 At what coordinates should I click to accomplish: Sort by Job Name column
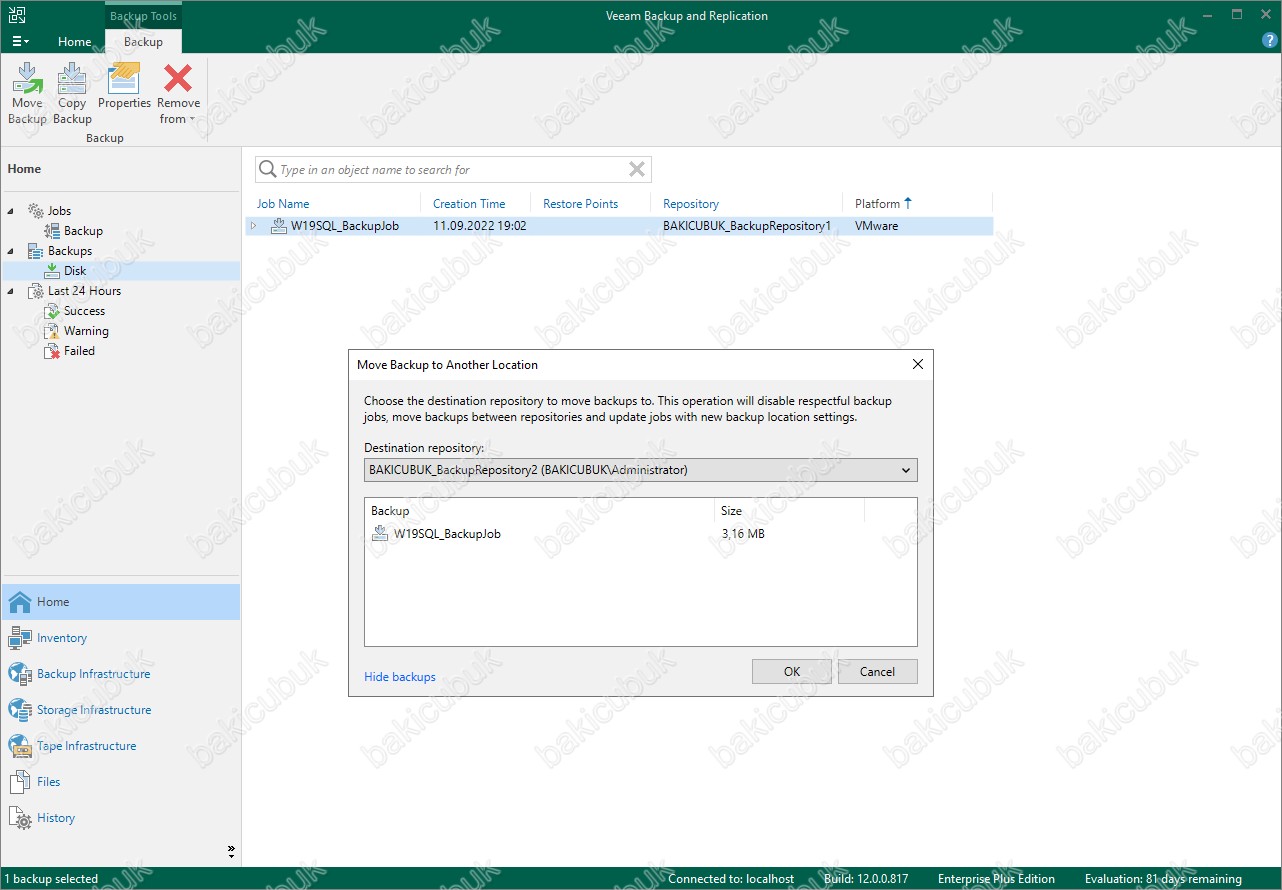(283, 203)
